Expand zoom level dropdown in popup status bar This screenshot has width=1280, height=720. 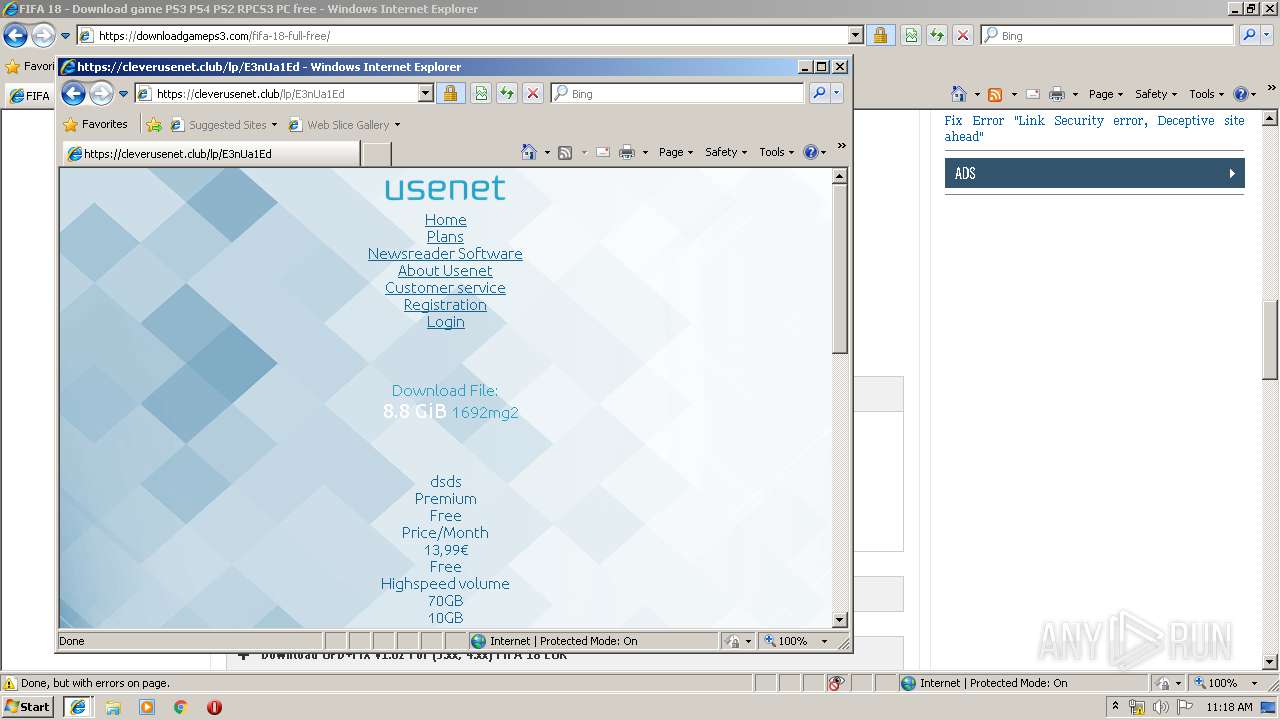[x=825, y=641]
